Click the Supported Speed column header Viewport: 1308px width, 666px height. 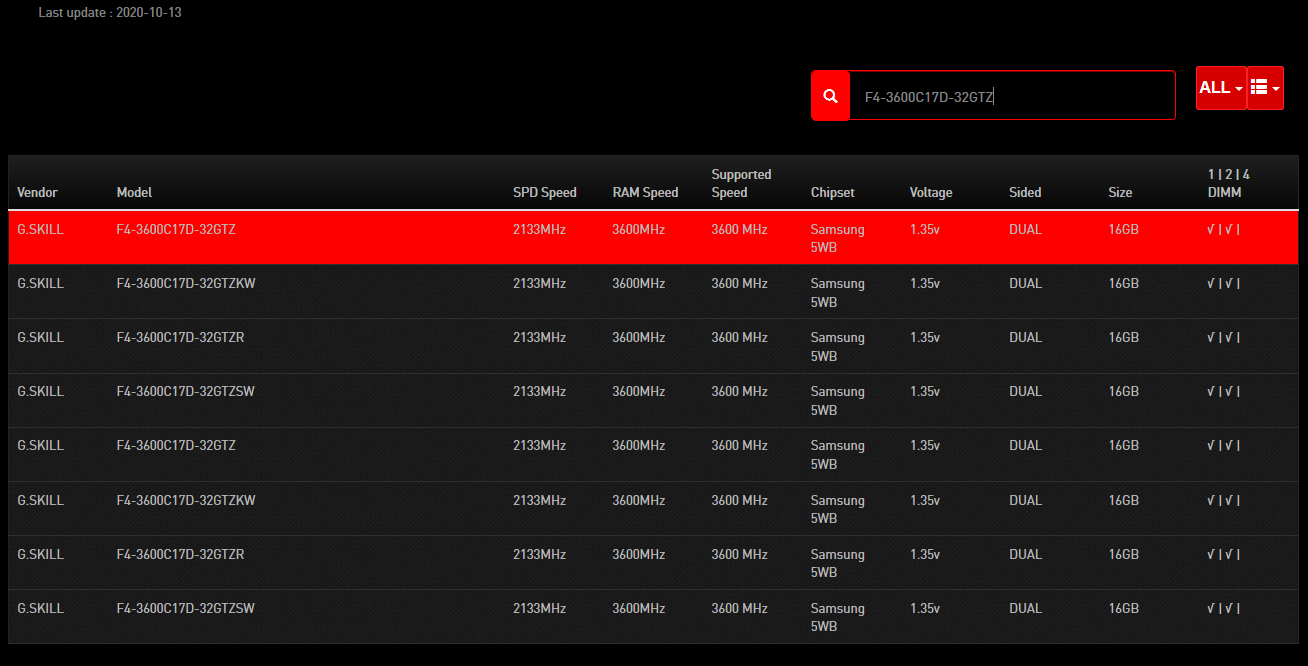(741, 183)
